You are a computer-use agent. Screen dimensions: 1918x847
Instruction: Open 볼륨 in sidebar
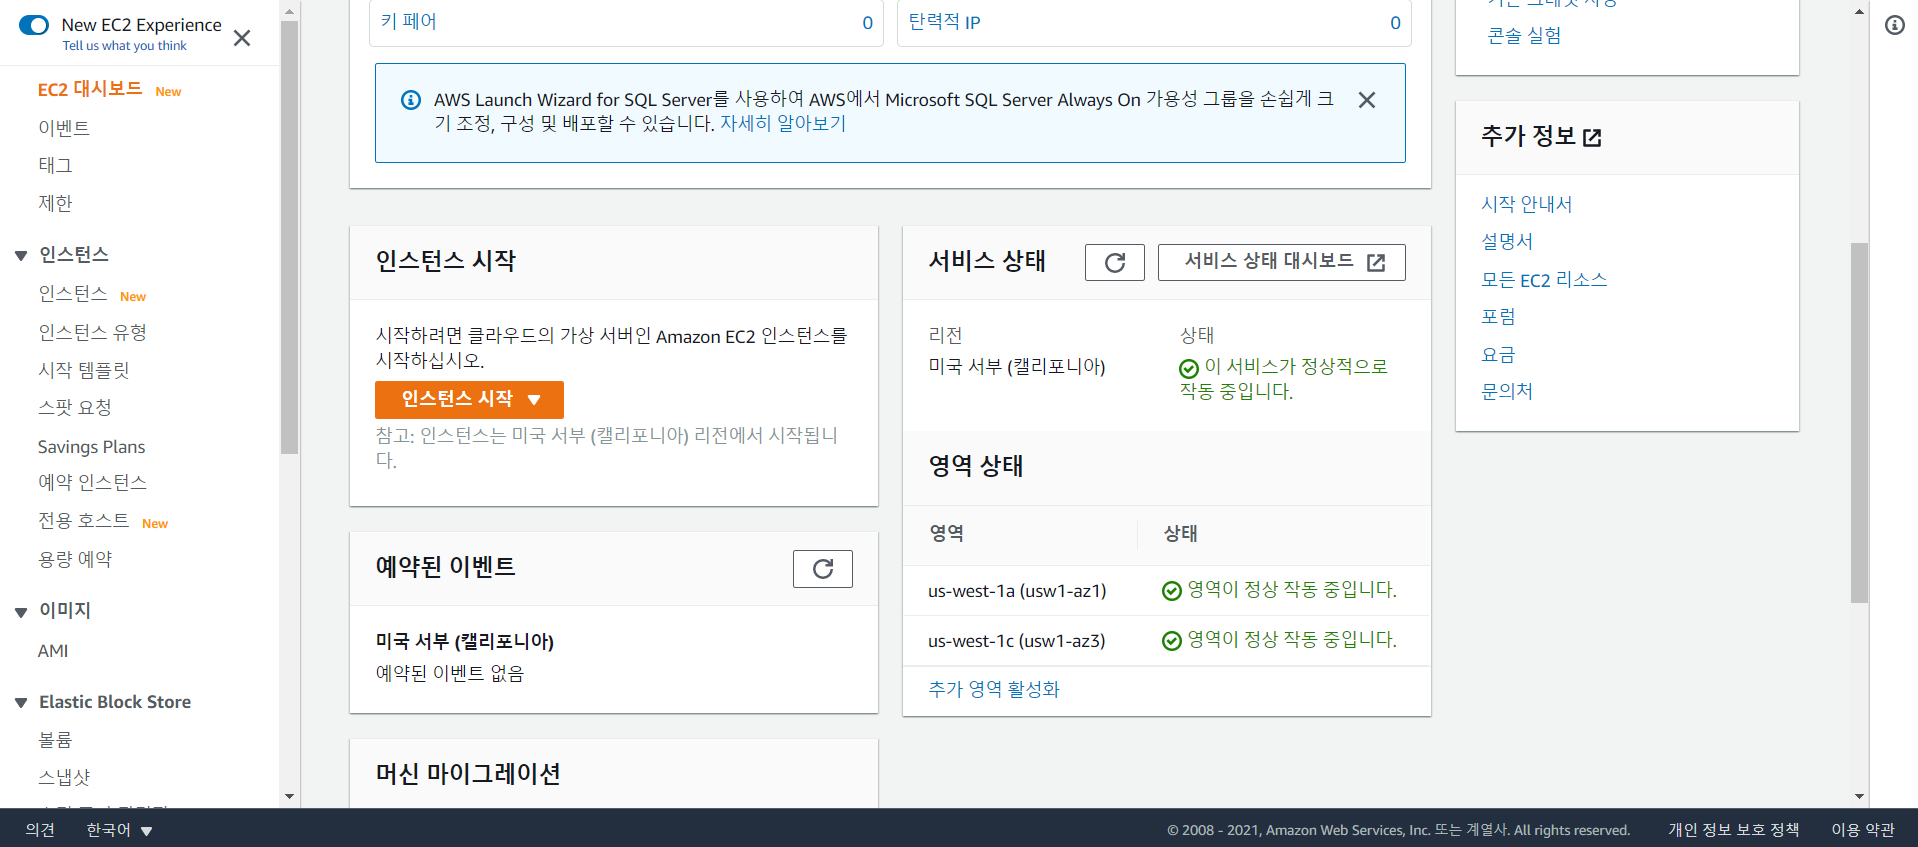55,740
